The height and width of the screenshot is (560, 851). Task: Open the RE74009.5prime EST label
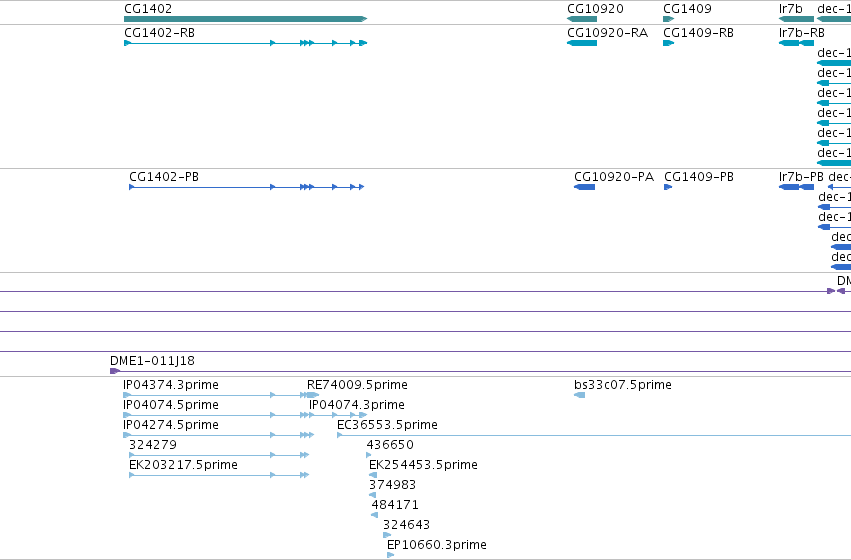click(x=357, y=385)
